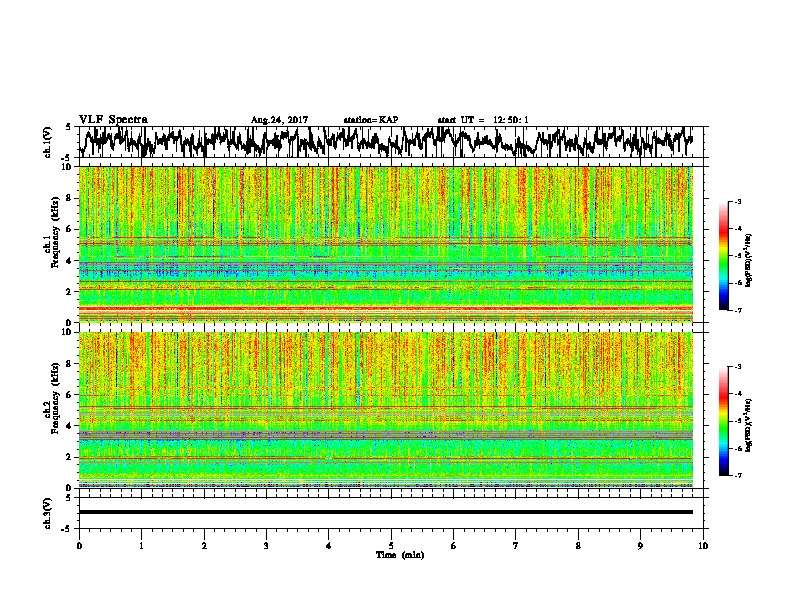Click the ch.2 "Frequency (kHz)" axis label
The height and width of the screenshot is (612, 792).
pyautogui.click(x=55, y=398)
